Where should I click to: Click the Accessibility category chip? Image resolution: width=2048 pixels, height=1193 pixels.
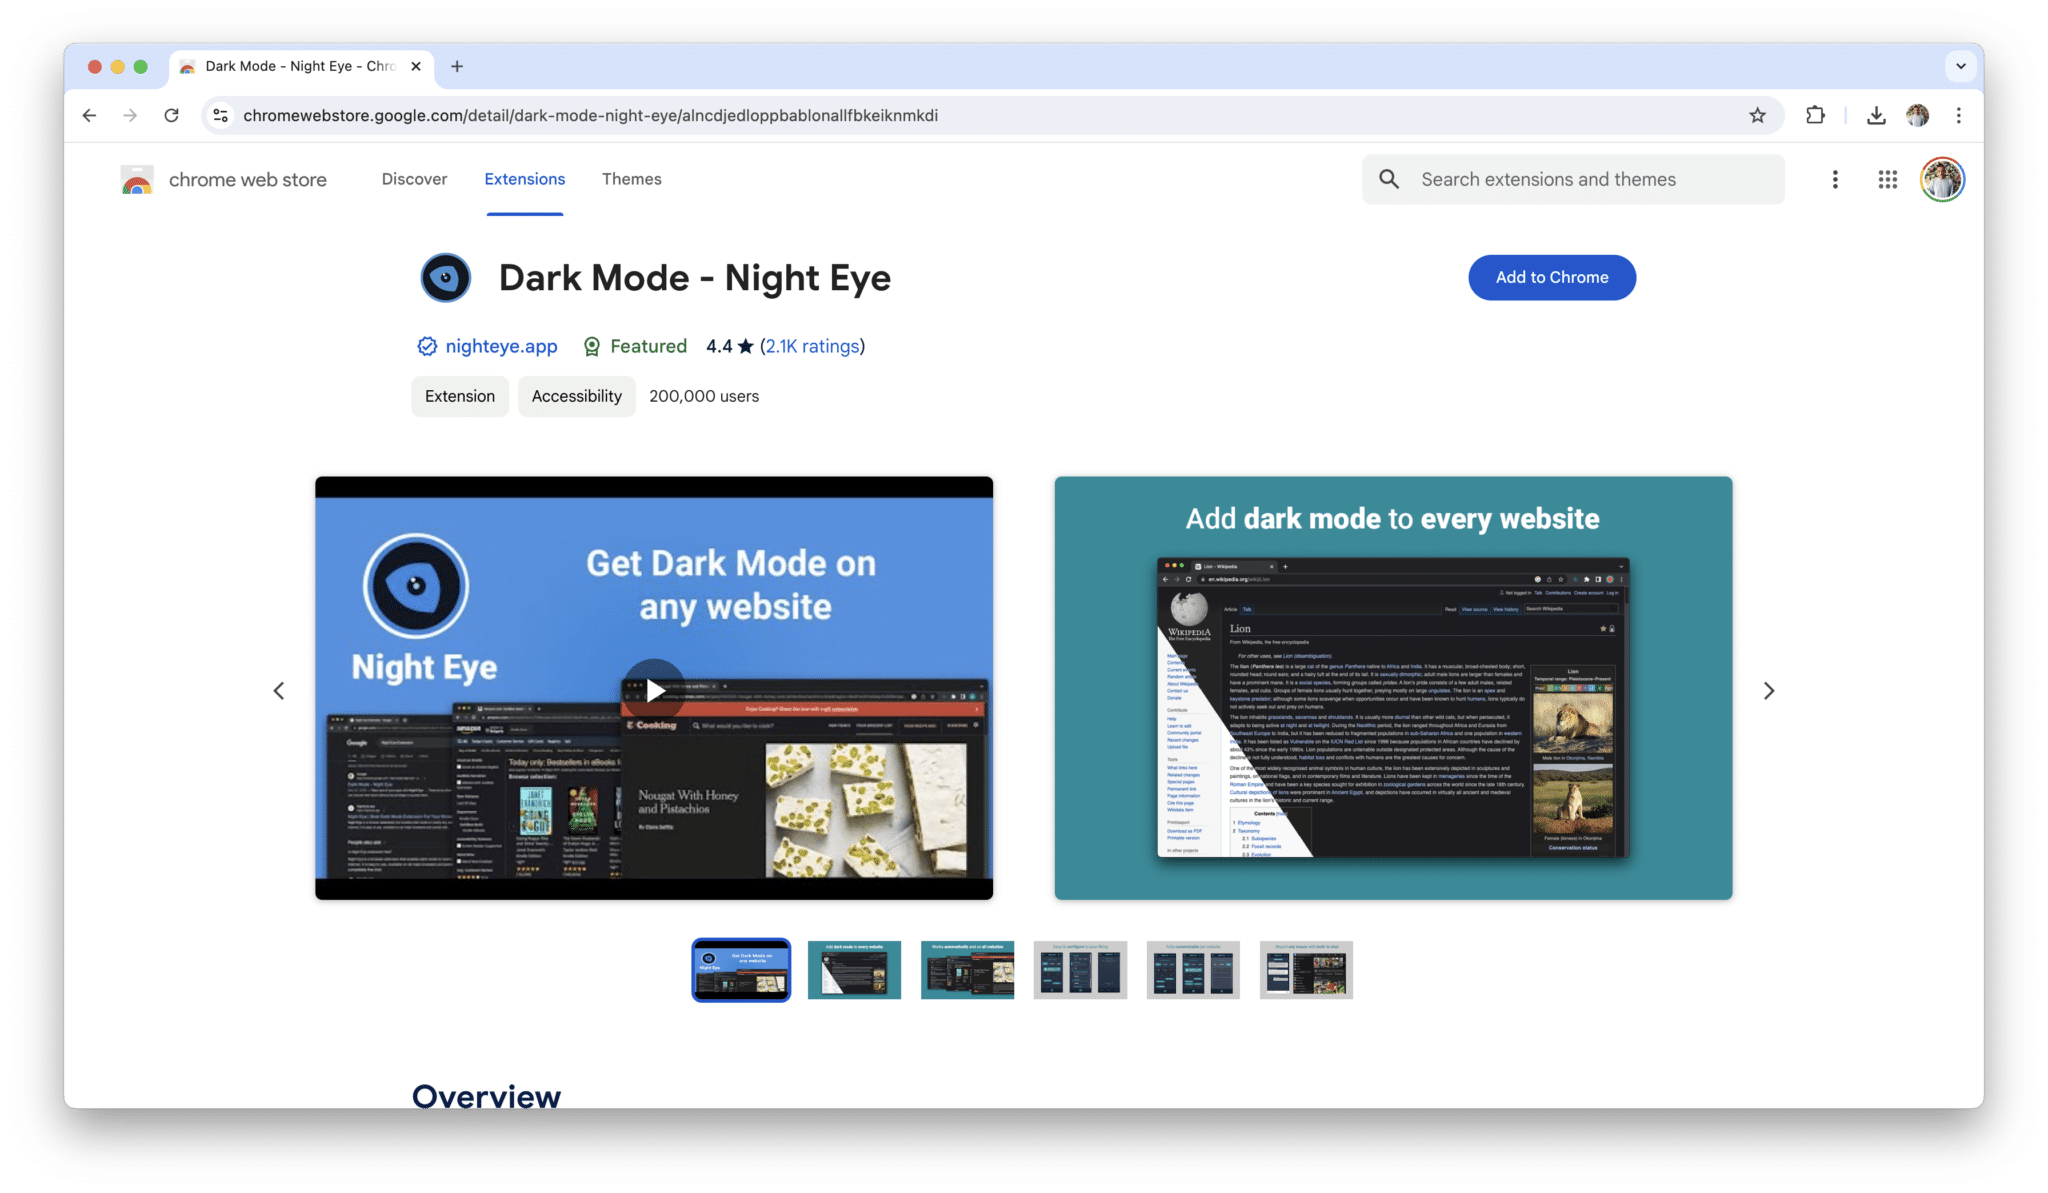577,396
